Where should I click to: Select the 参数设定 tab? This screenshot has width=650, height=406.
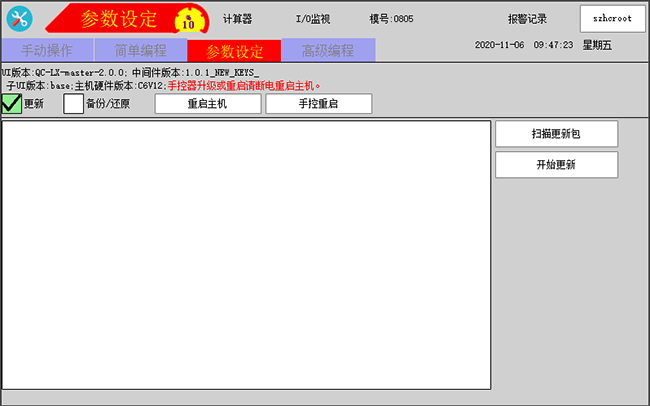coord(234,51)
